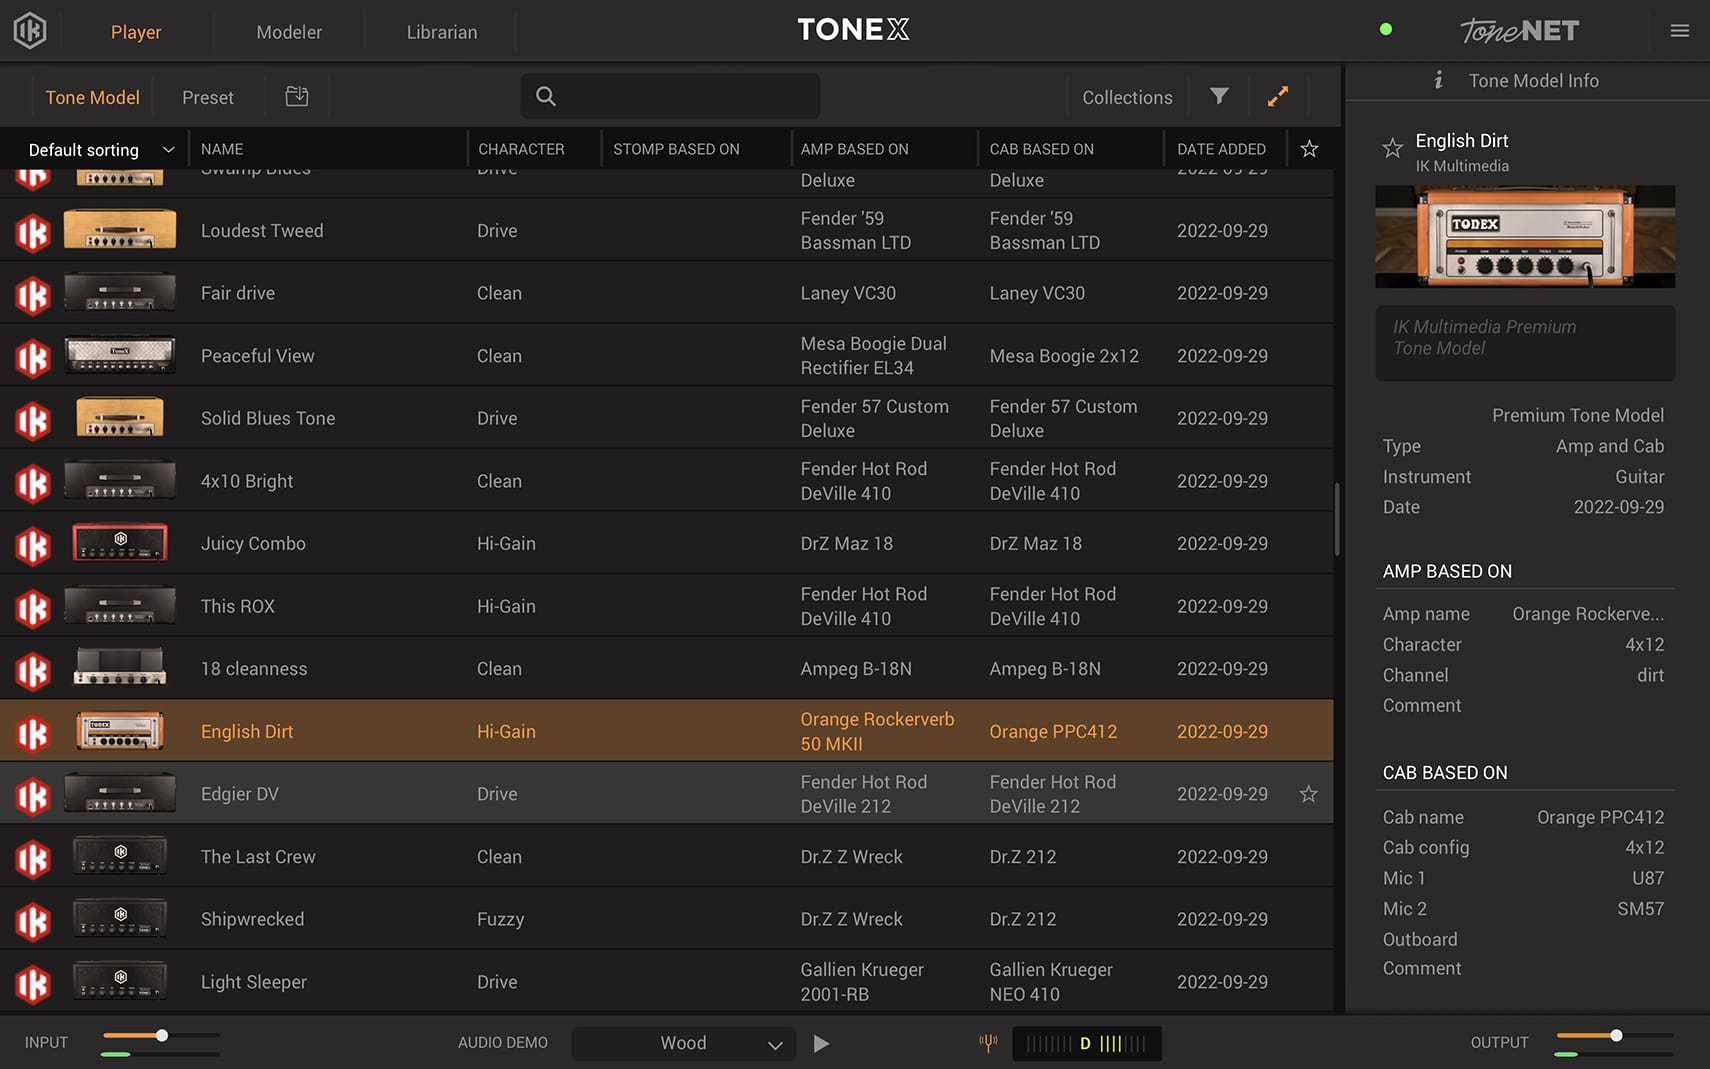Play the audio demo
The width and height of the screenshot is (1710, 1069).
(821, 1043)
